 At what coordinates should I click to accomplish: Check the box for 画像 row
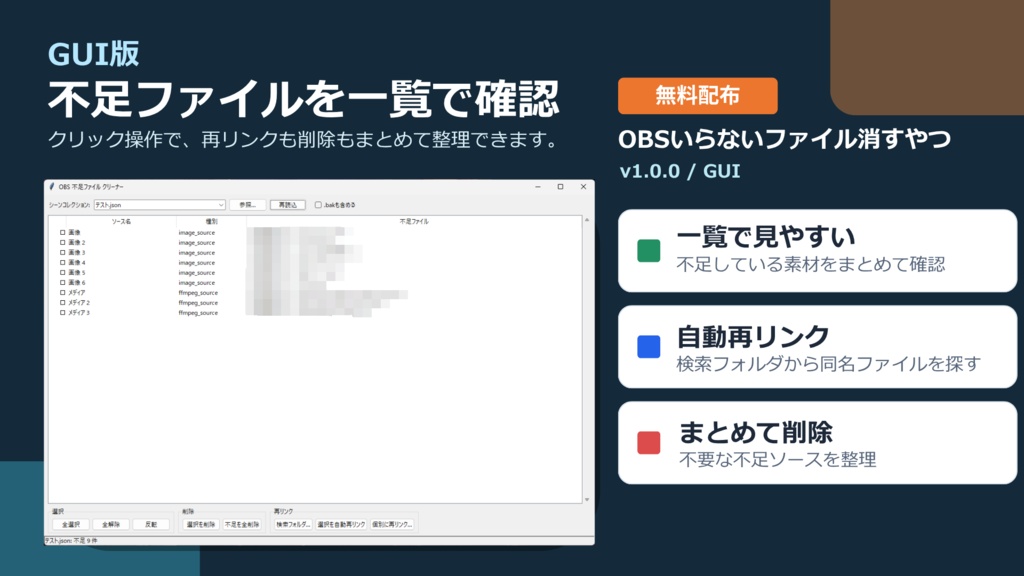[63, 232]
